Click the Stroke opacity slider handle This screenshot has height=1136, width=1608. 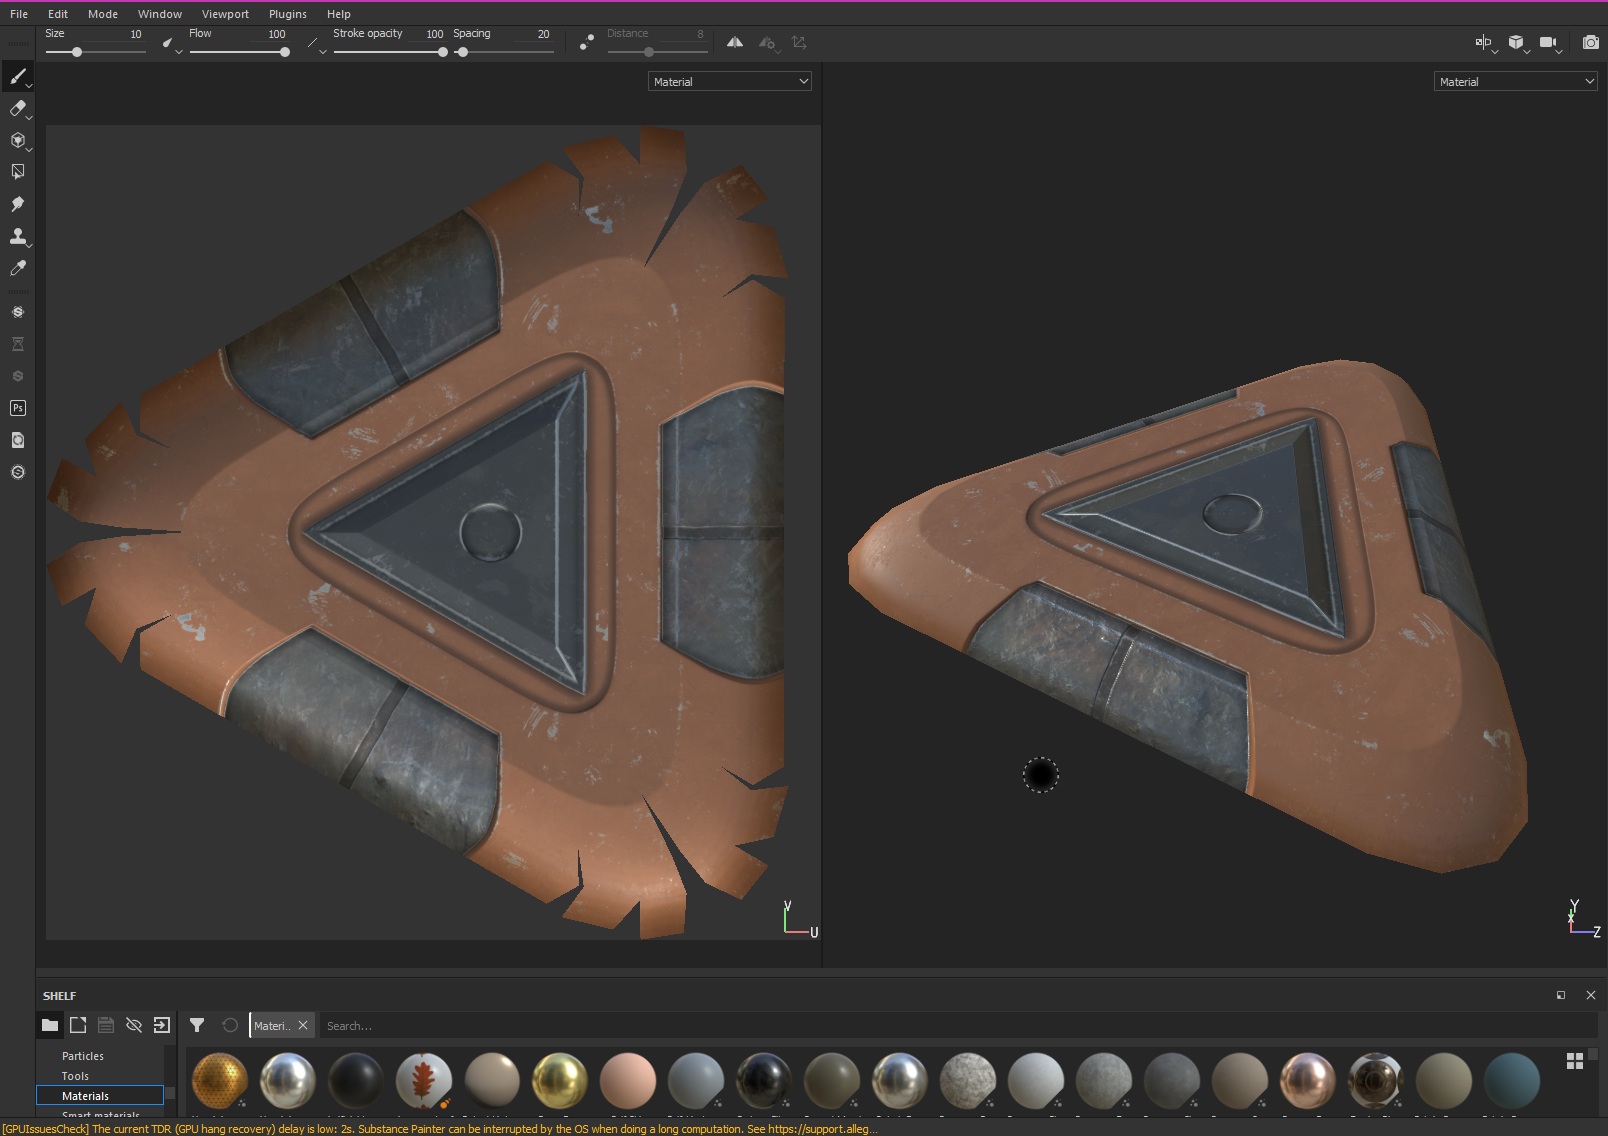(442, 52)
